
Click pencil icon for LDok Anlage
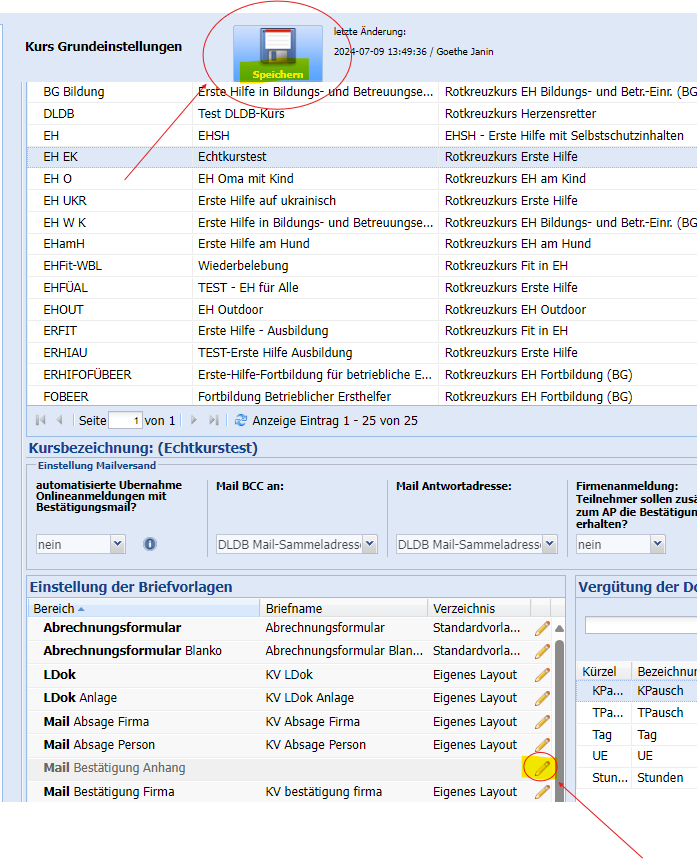542,698
